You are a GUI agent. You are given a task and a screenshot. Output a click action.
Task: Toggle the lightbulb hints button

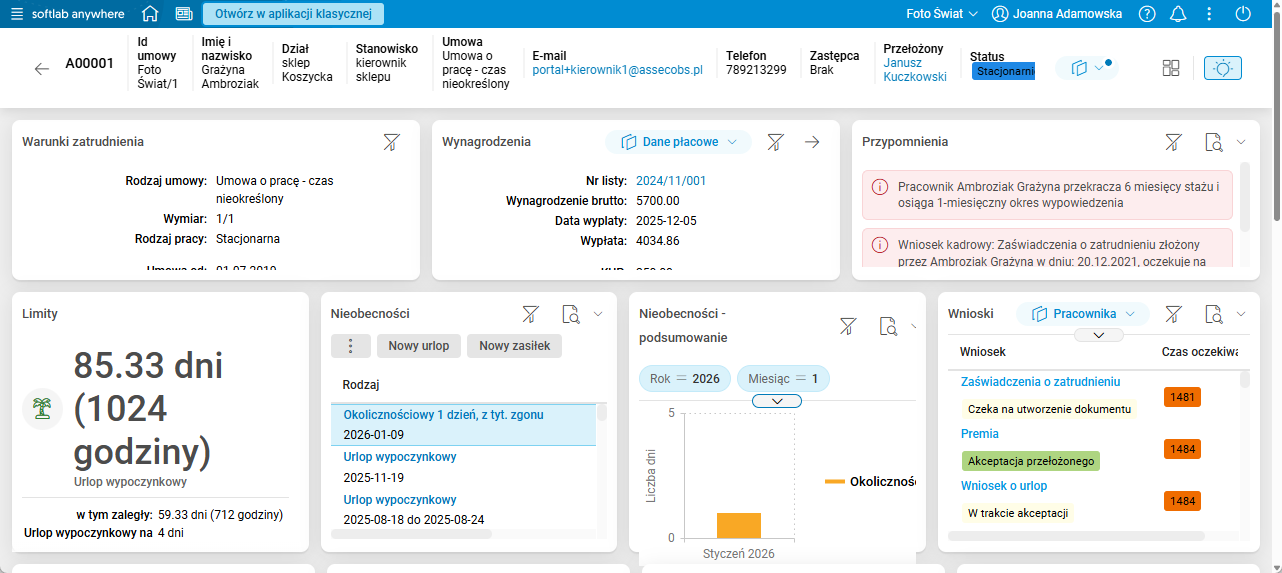(1222, 68)
